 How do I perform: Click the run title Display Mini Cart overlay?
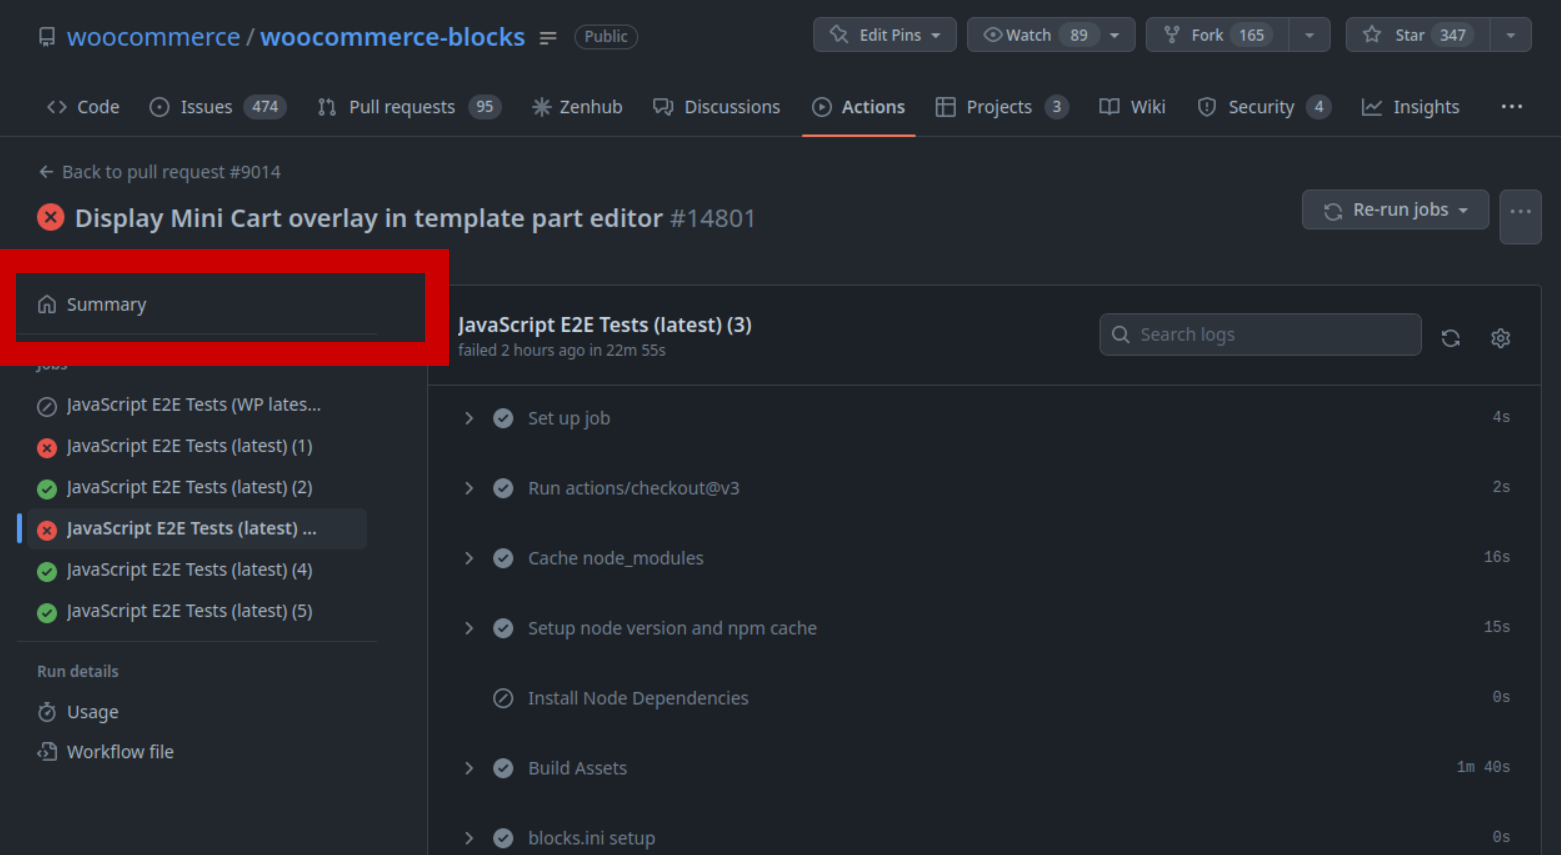coord(369,218)
